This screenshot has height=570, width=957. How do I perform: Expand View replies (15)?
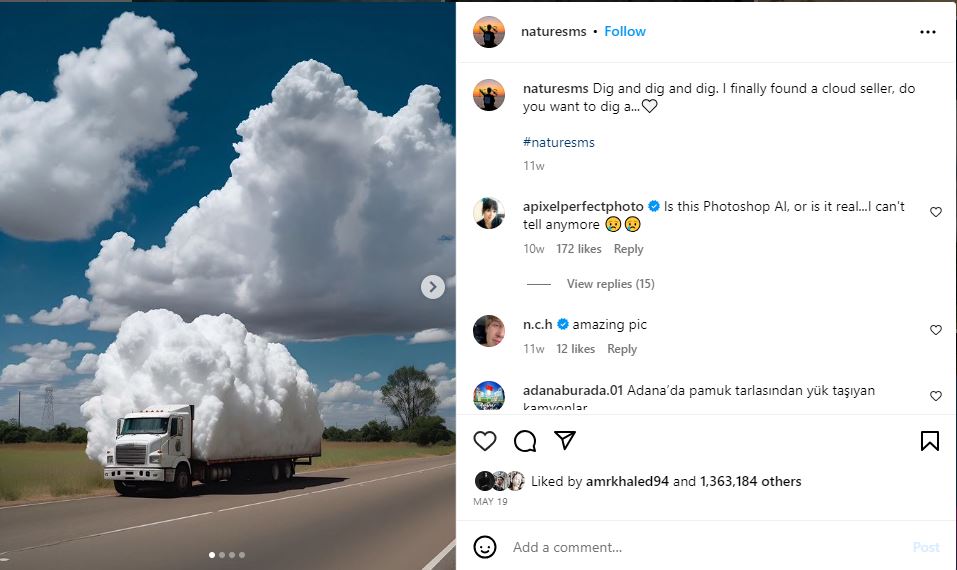coord(610,284)
